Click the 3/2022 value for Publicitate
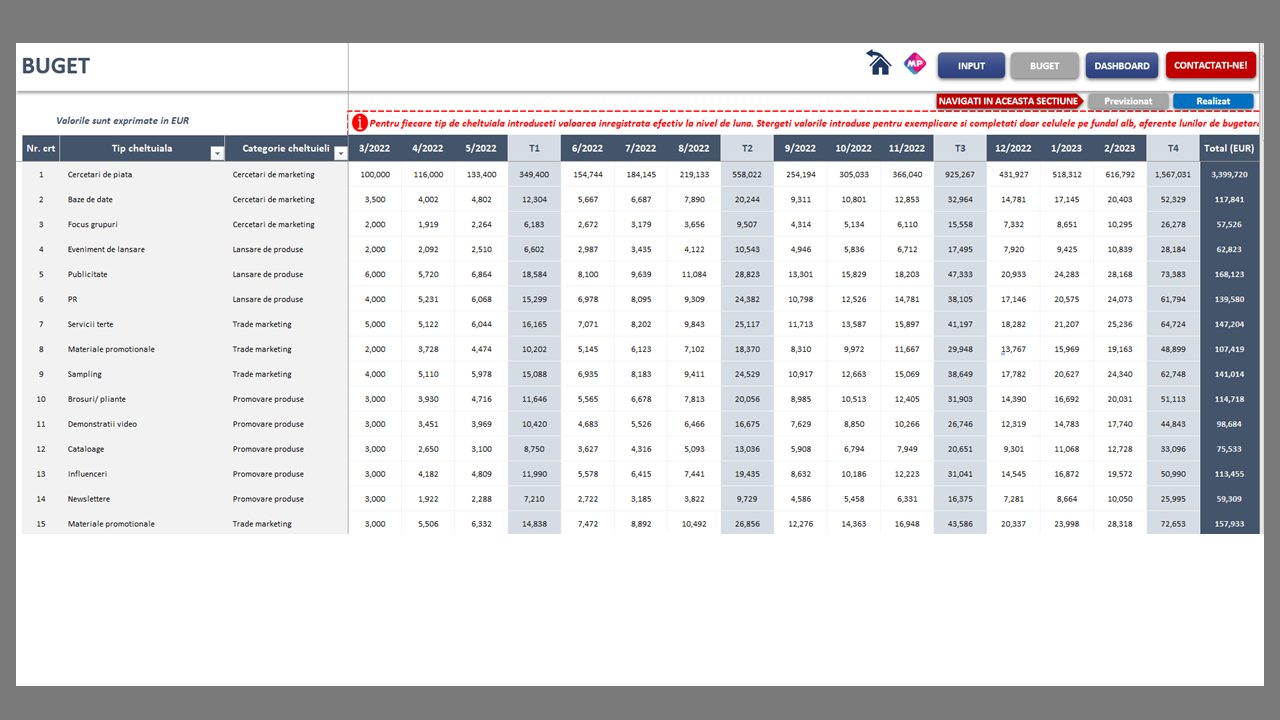This screenshot has width=1280, height=720. coord(375,274)
